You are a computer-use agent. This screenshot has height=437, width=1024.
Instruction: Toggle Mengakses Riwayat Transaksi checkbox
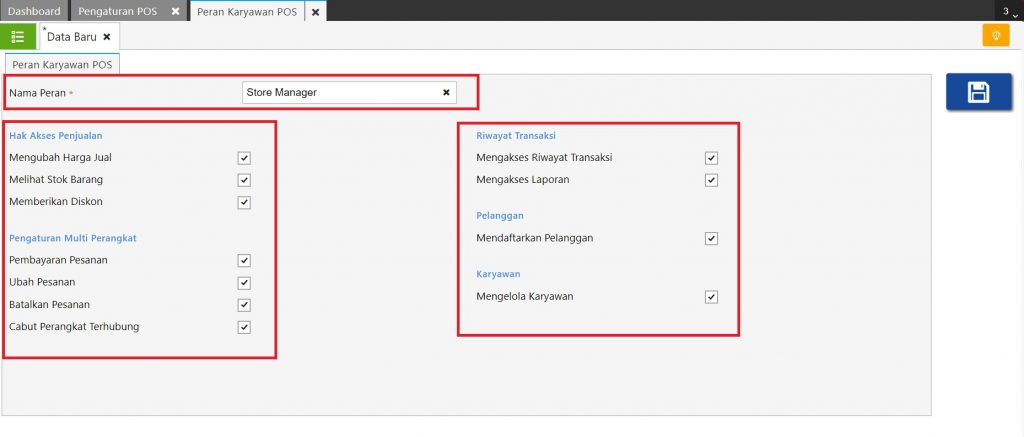click(x=711, y=158)
